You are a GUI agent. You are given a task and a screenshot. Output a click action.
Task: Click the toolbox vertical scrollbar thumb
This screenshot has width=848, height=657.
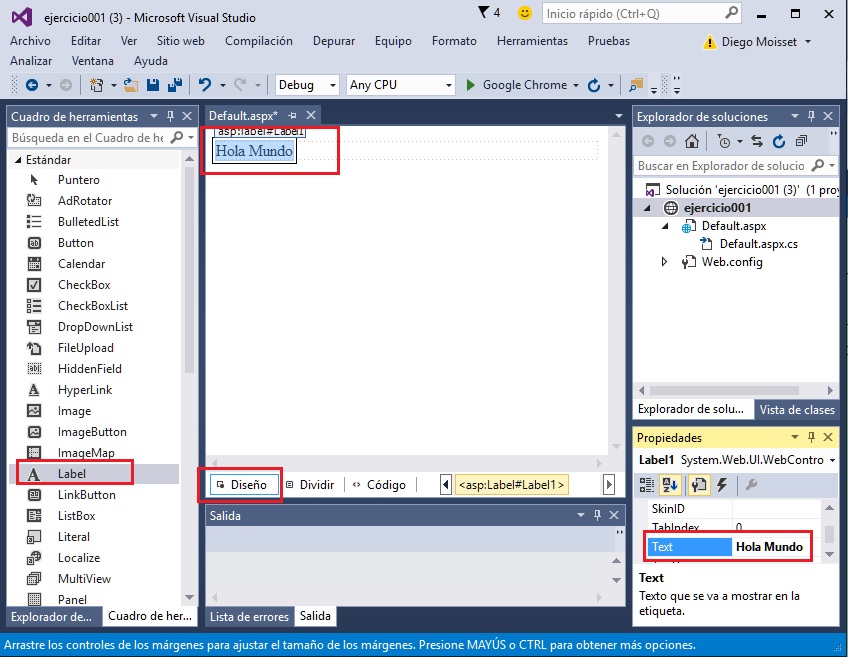pyautogui.click(x=189, y=269)
